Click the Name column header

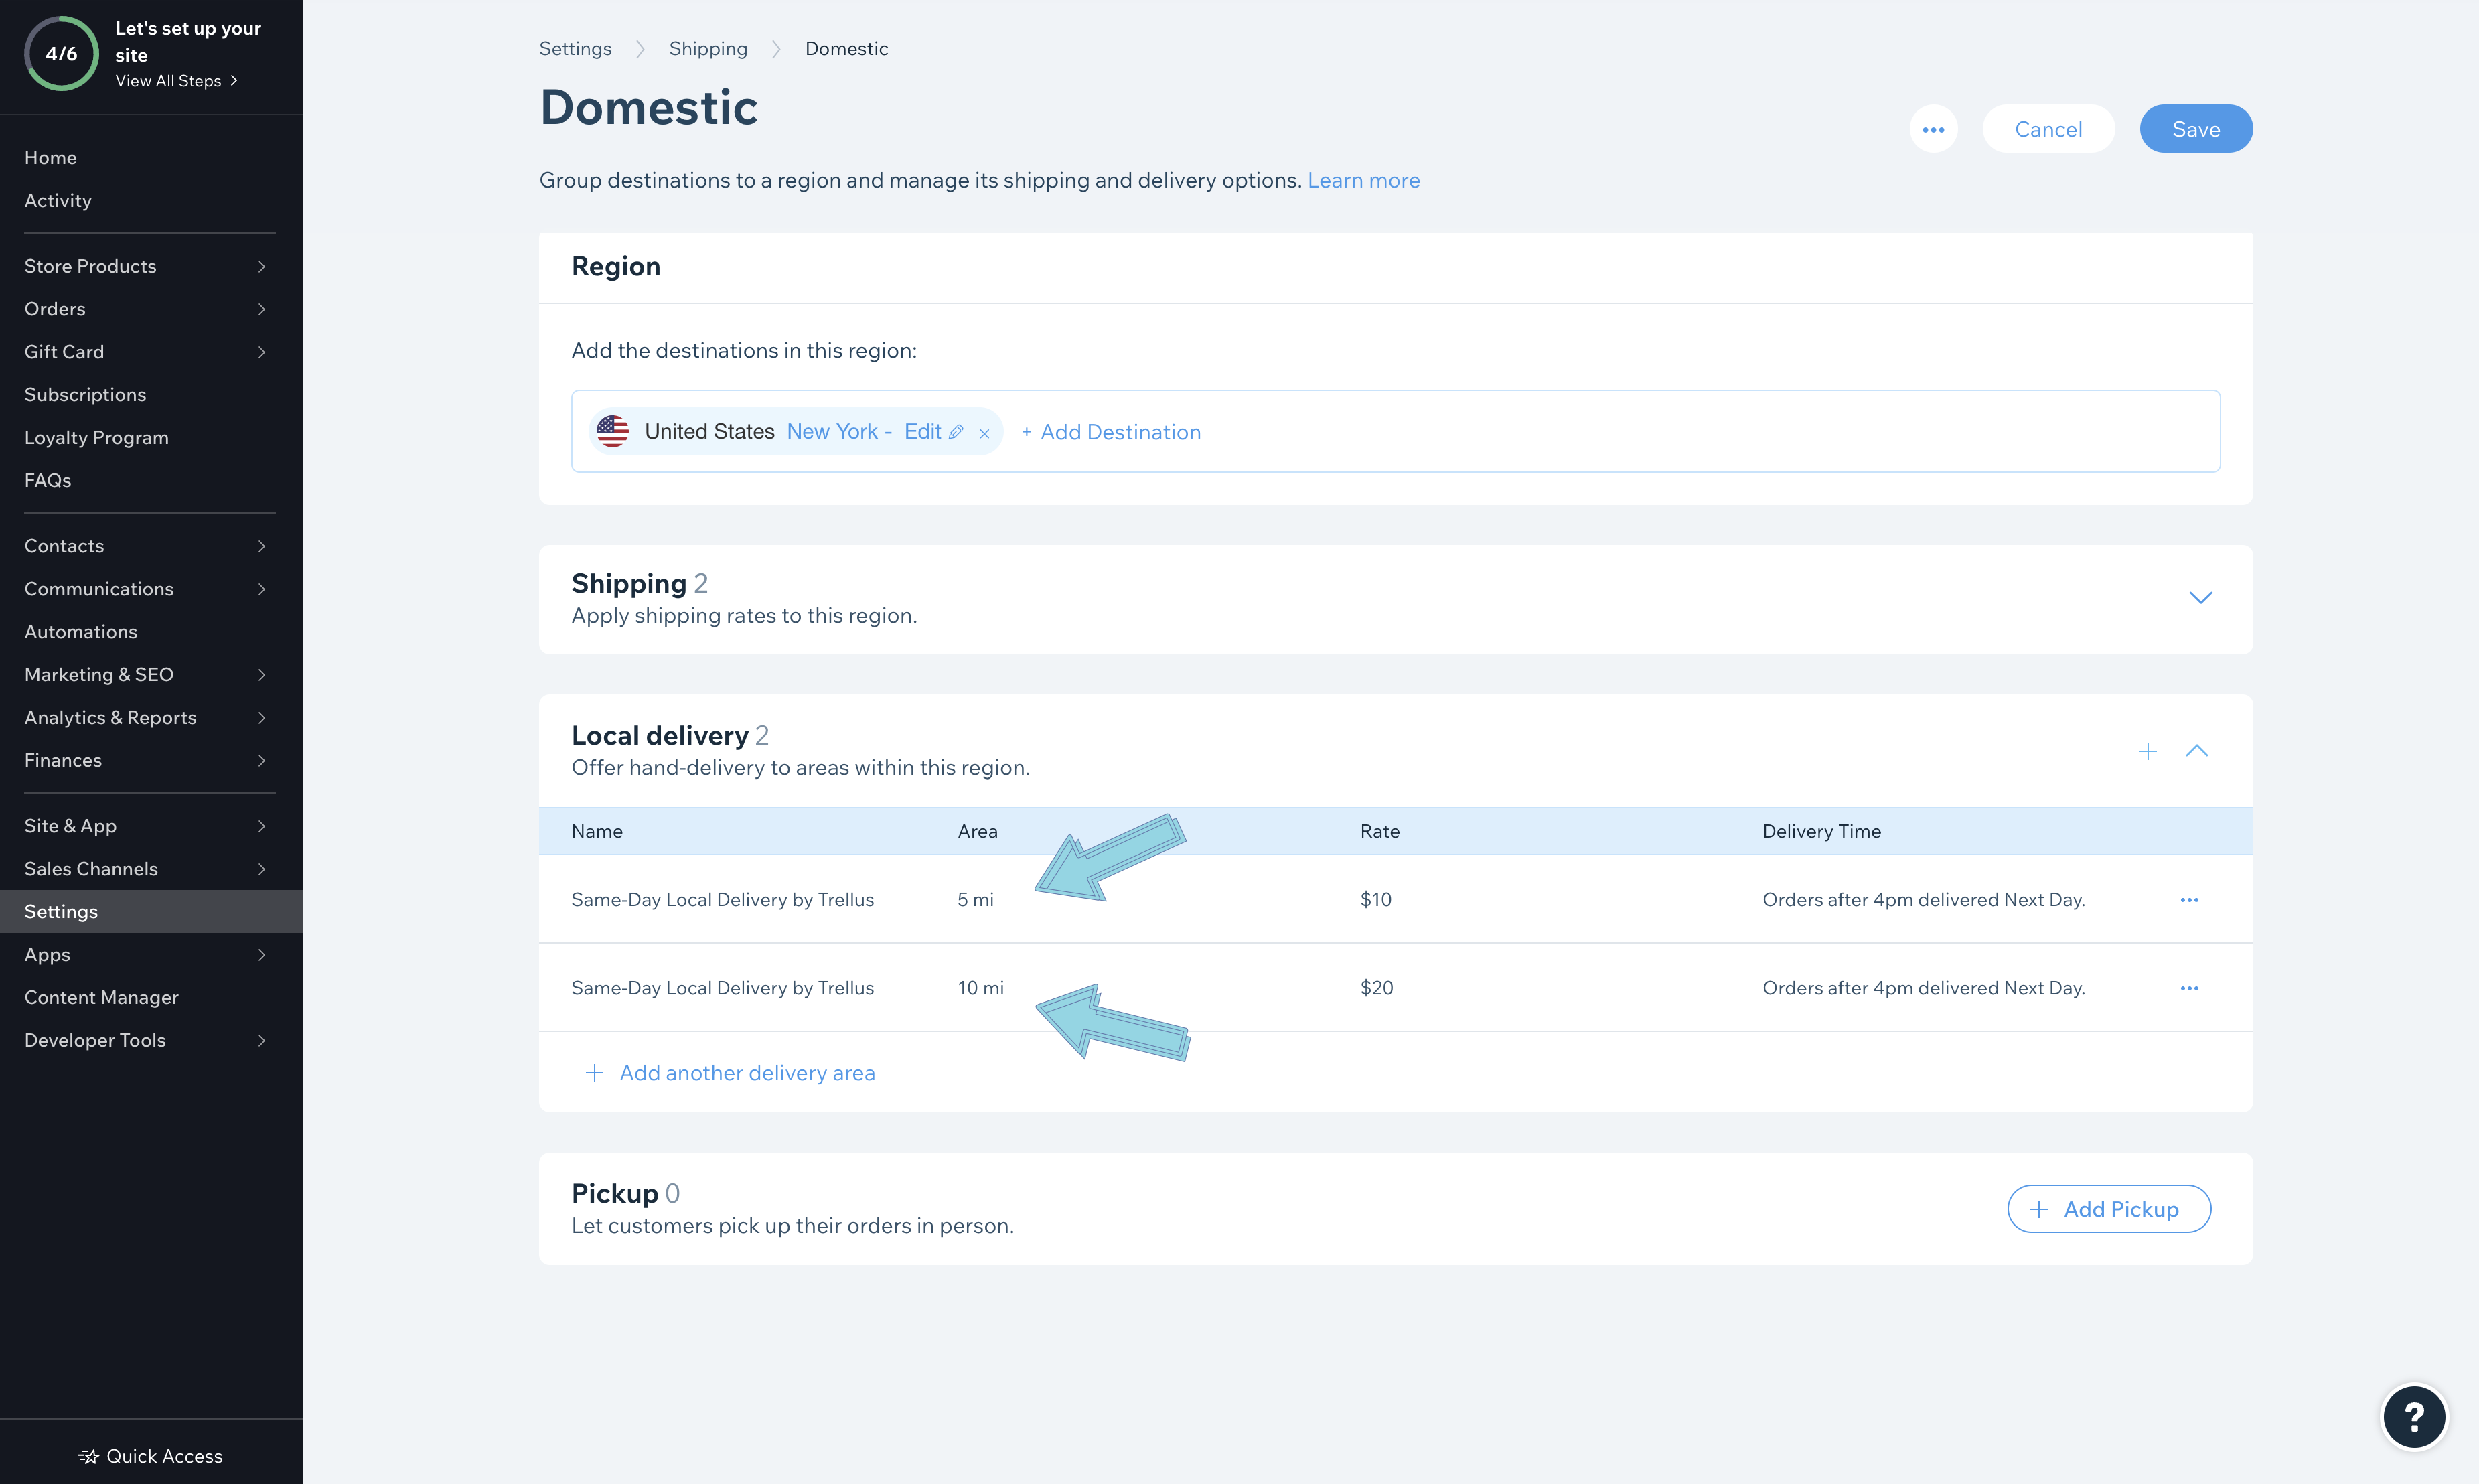[597, 831]
